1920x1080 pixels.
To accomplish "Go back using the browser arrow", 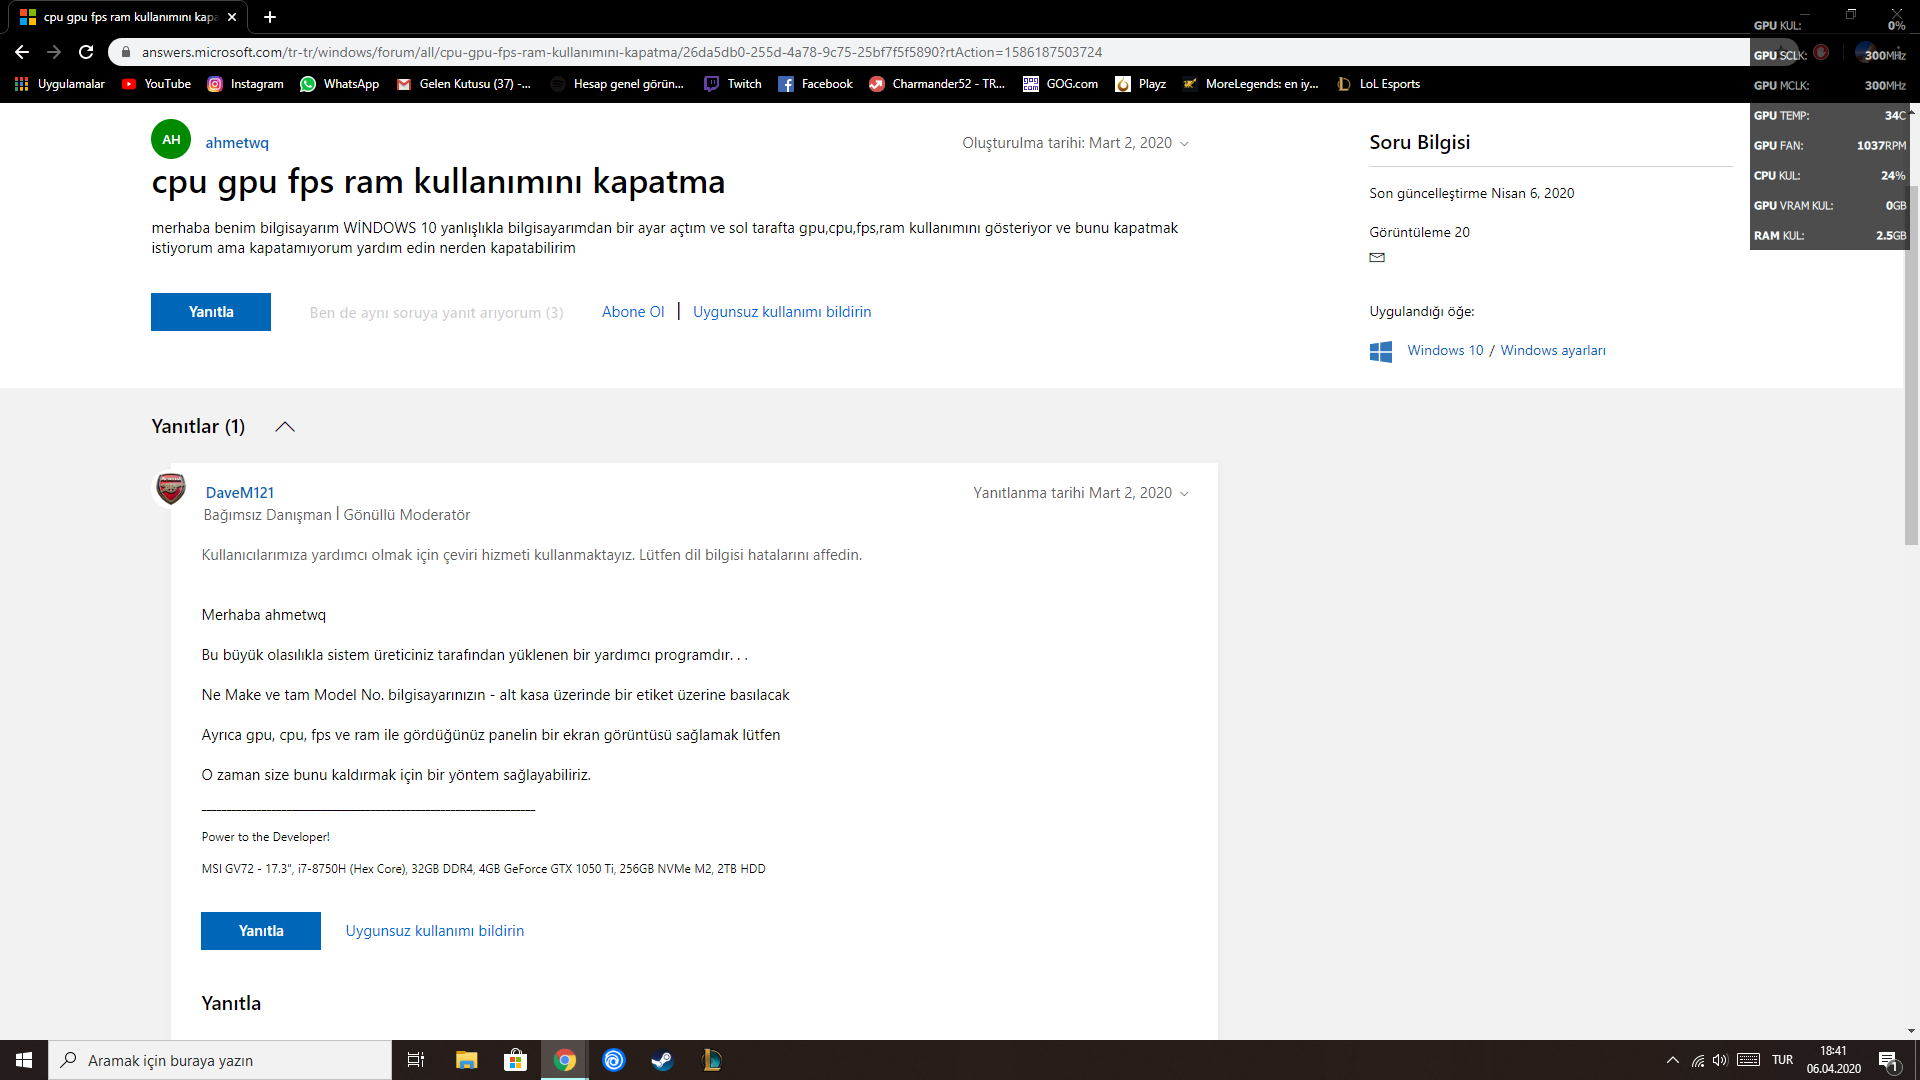I will [22, 52].
